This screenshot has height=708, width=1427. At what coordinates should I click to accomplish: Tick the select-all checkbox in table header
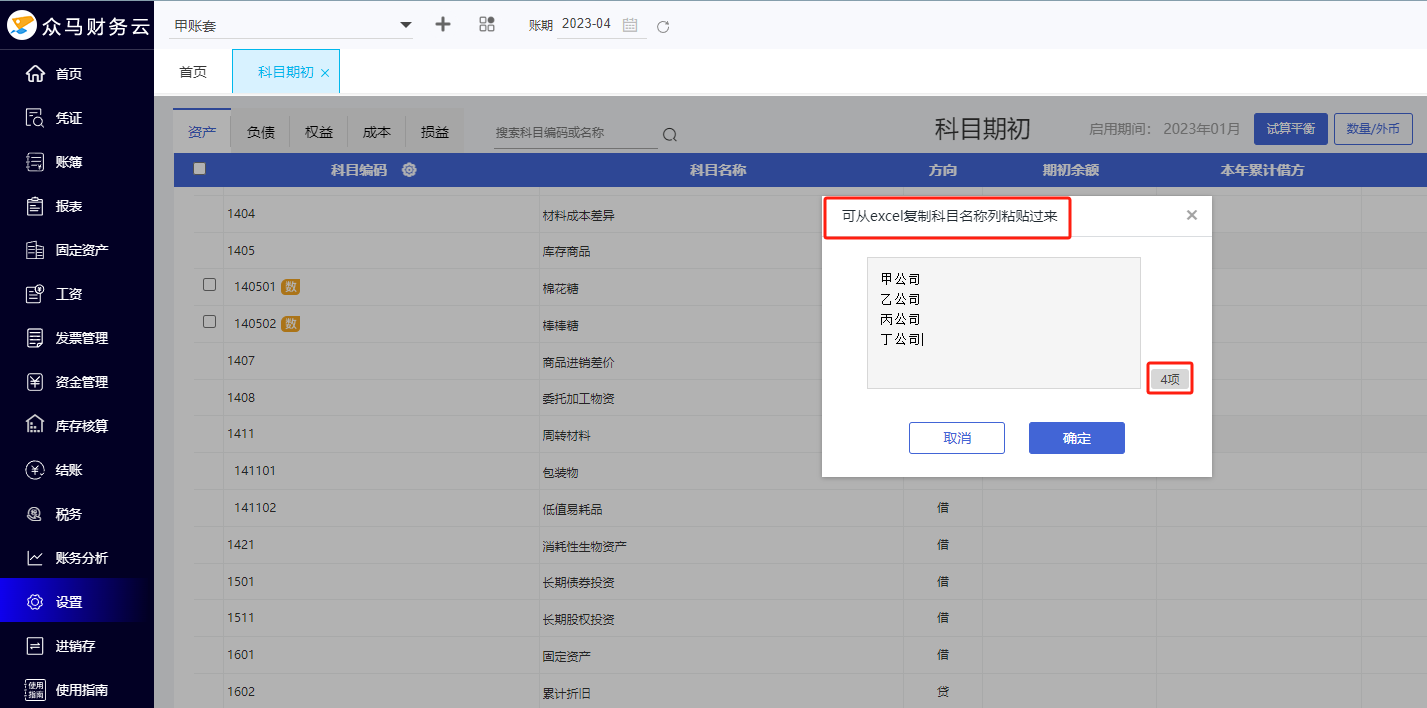pos(199,169)
